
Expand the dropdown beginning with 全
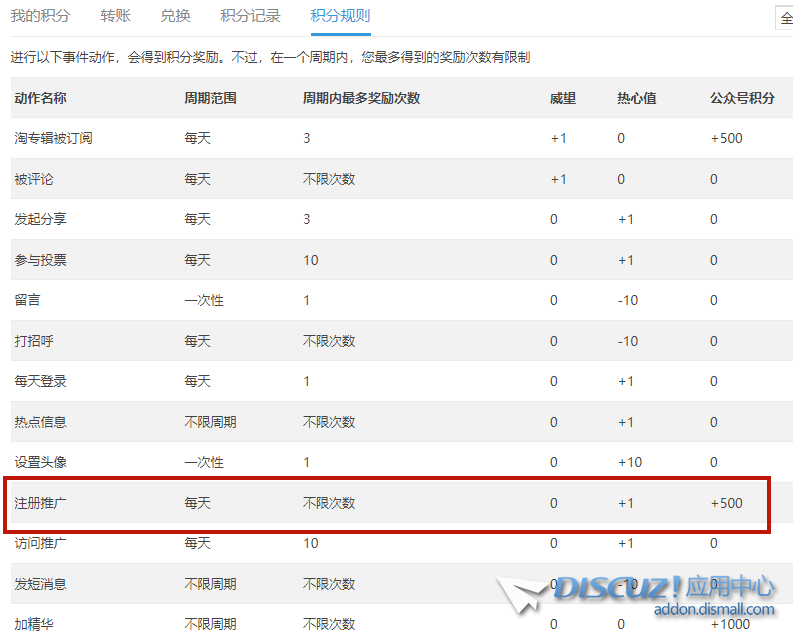784,18
